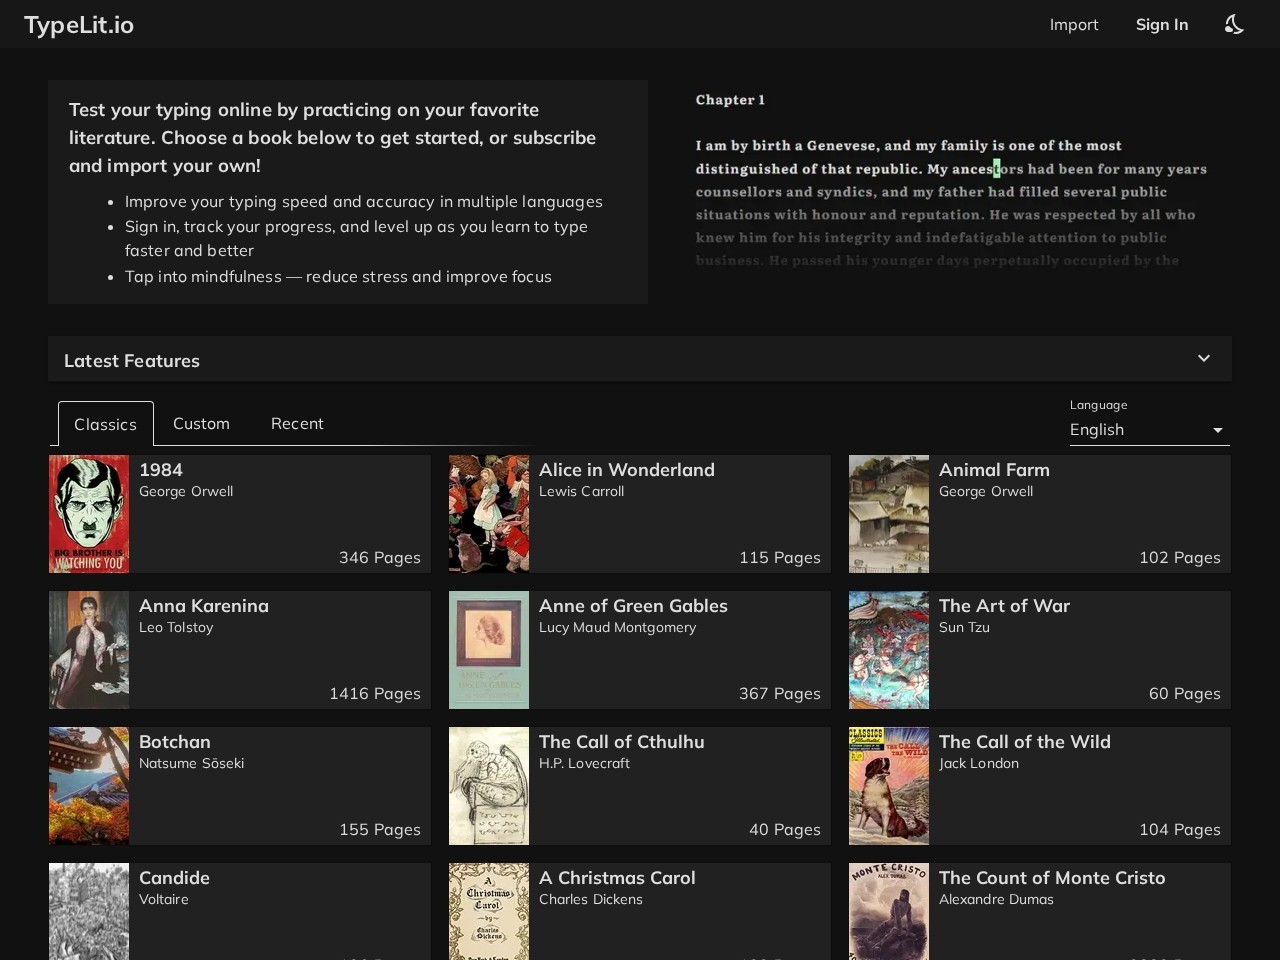Image resolution: width=1280 pixels, height=960 pixels.
Task: Click the Latest Features heading text
Action: [x=132, y=361]
